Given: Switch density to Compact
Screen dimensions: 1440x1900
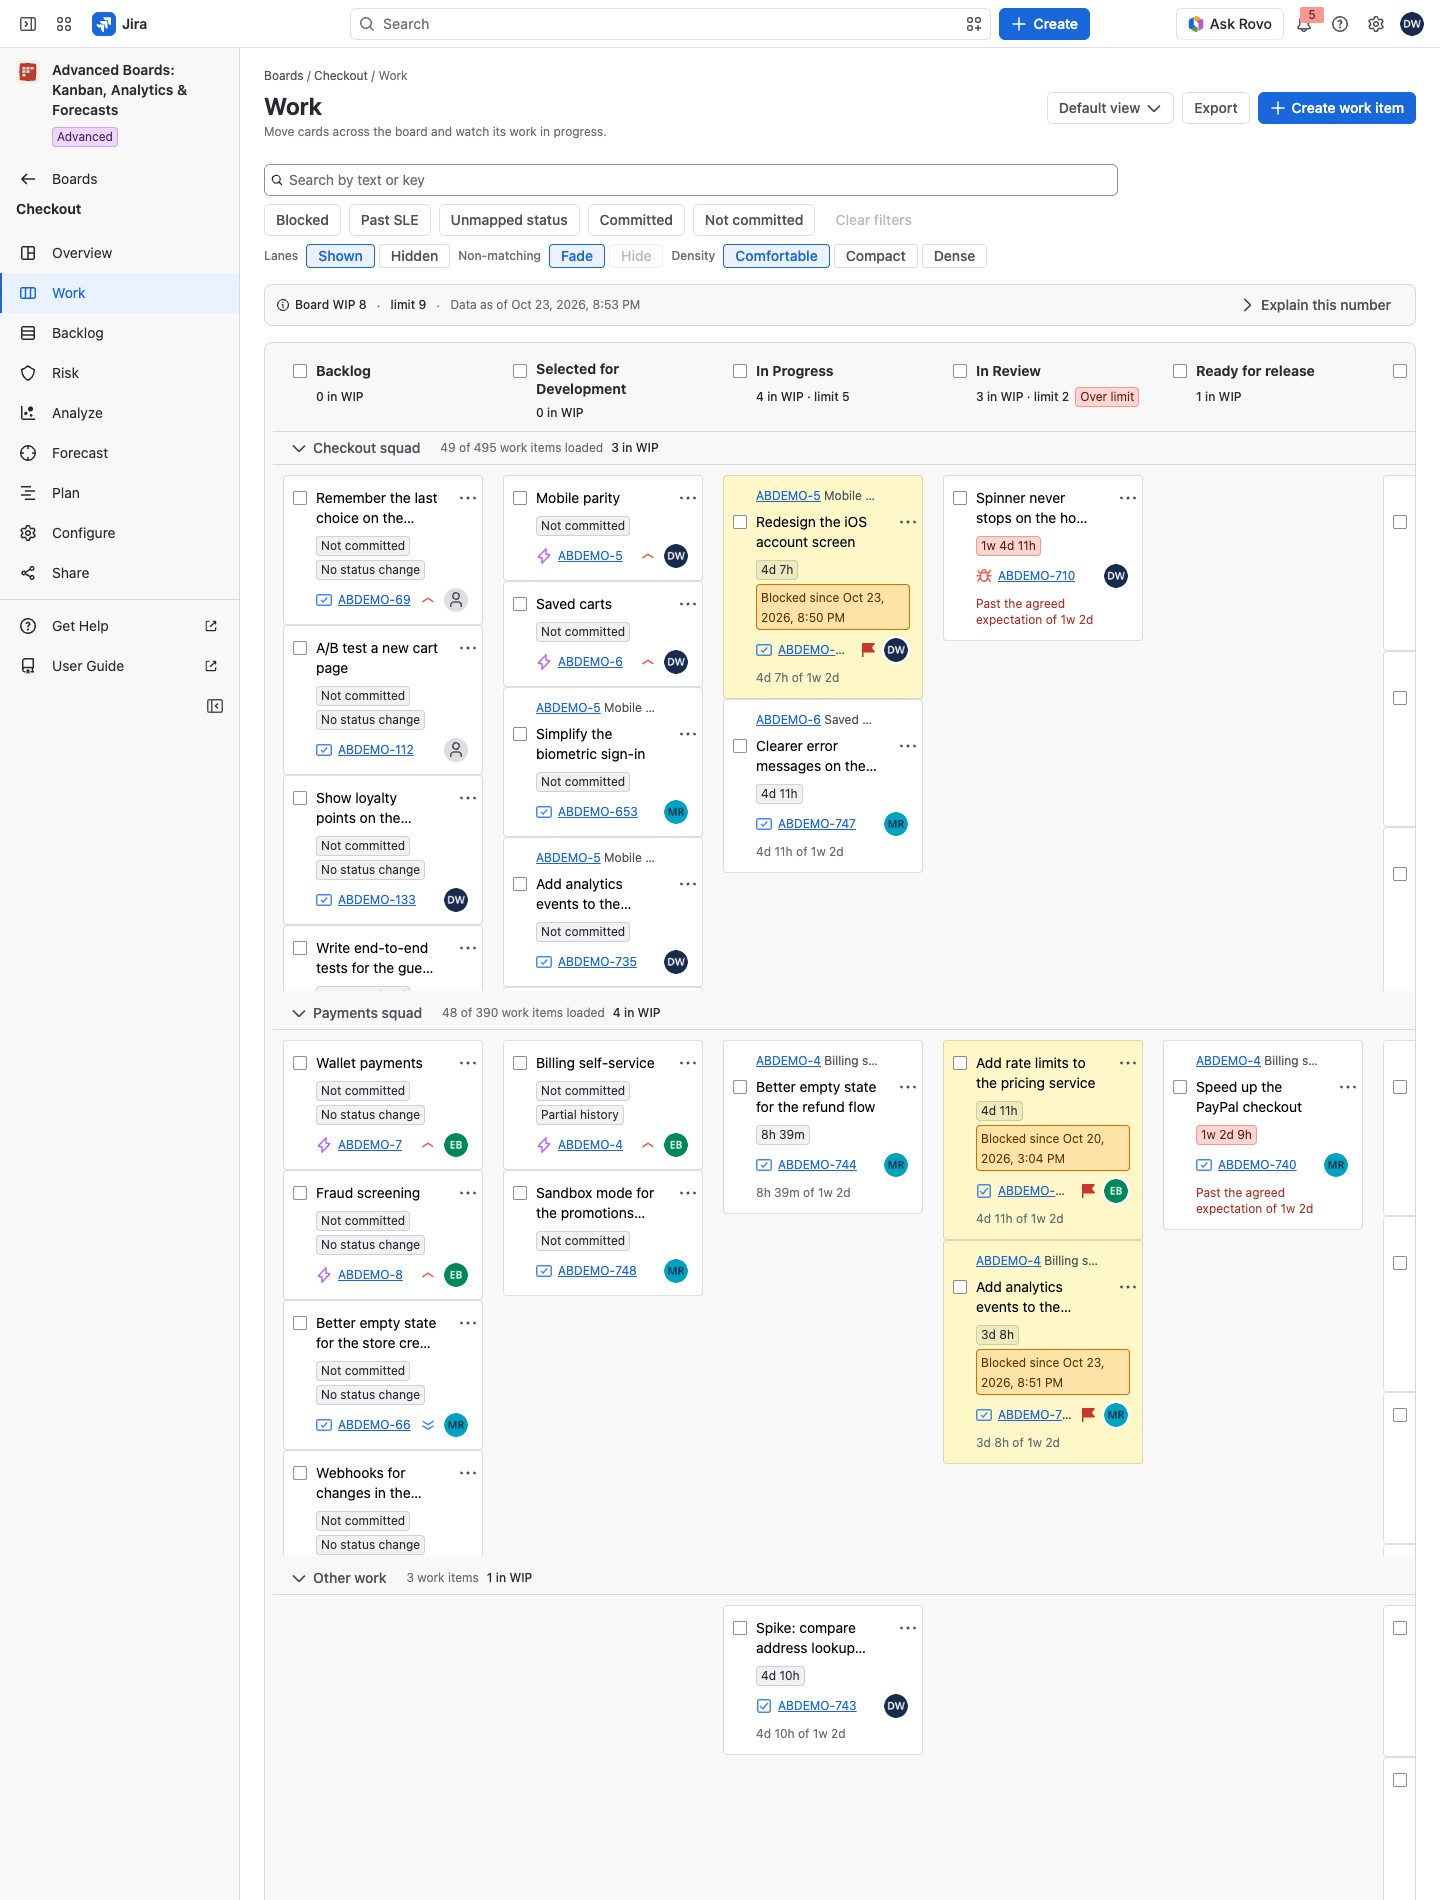Looking at the screenshot, I should pyautogui.click(x=875, y=256).
